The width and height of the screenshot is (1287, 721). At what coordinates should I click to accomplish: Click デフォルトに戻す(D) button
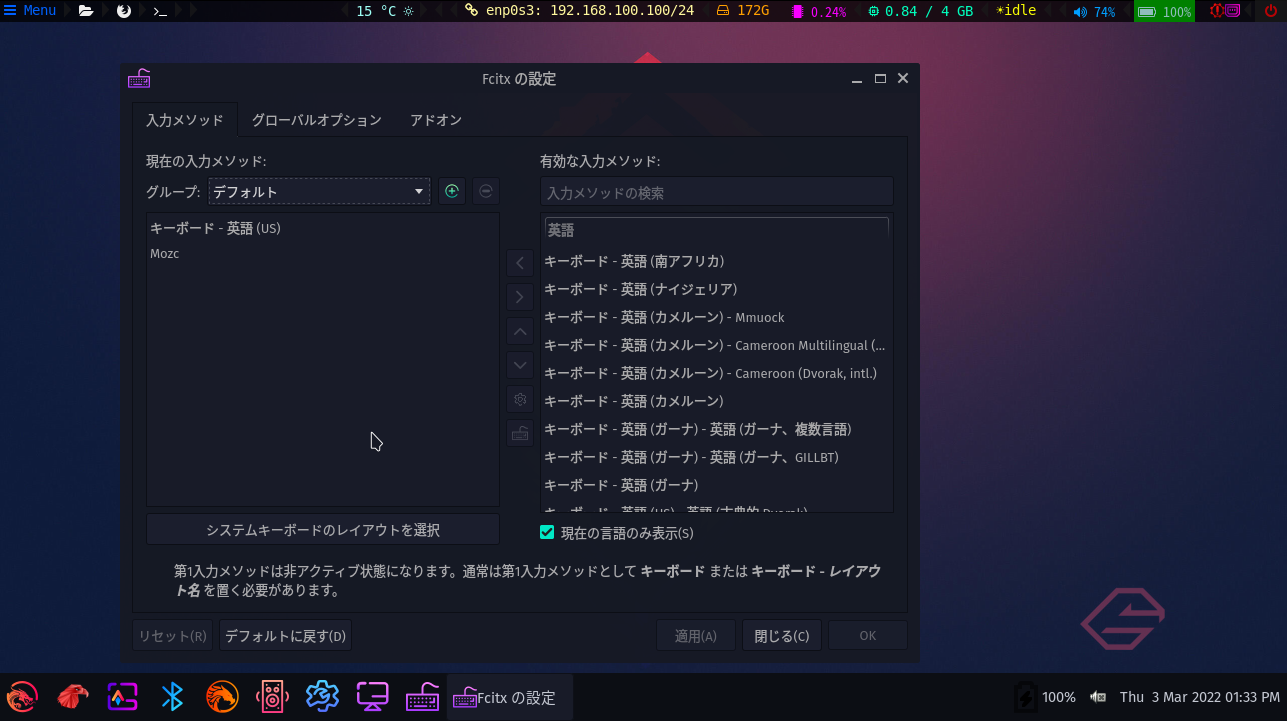click(x=285, y=636)
